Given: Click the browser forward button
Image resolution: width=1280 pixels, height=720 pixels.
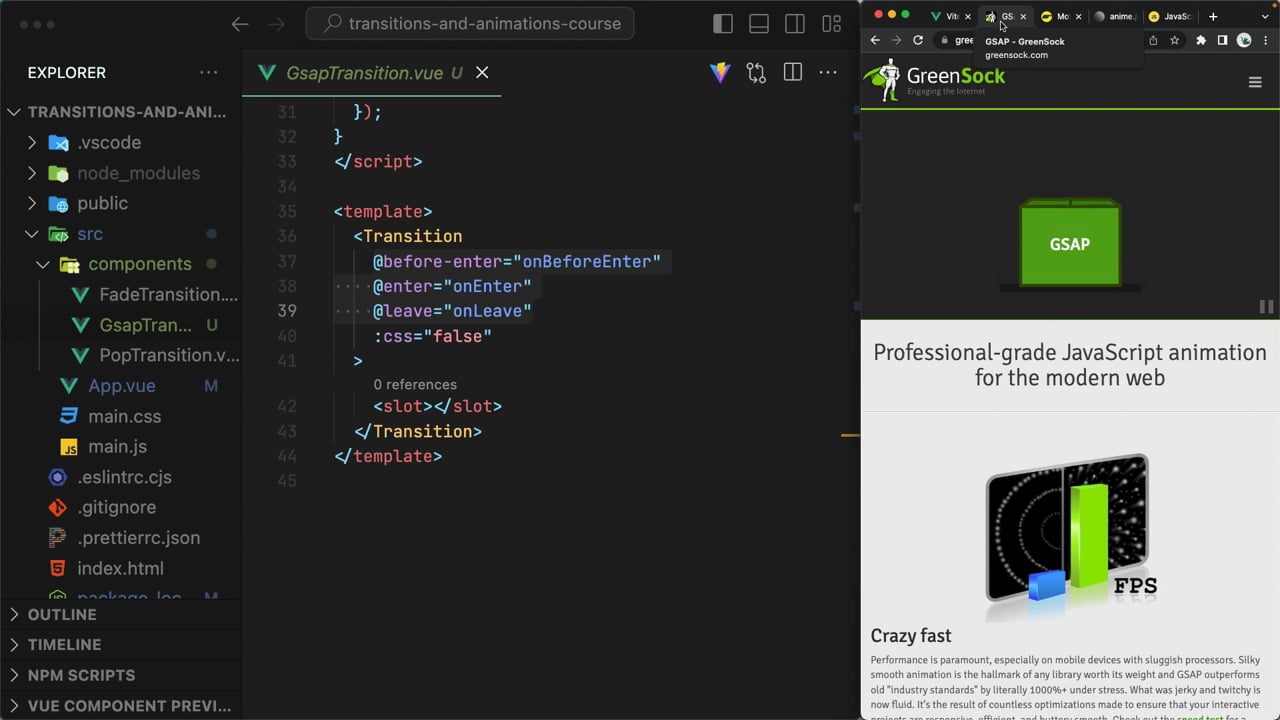Looking at the screenshot, I should (896, 40).
